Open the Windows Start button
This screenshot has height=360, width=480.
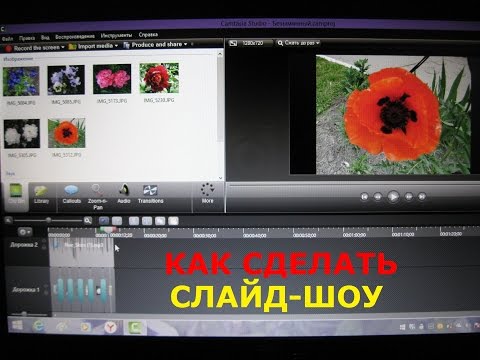[17, 325]
